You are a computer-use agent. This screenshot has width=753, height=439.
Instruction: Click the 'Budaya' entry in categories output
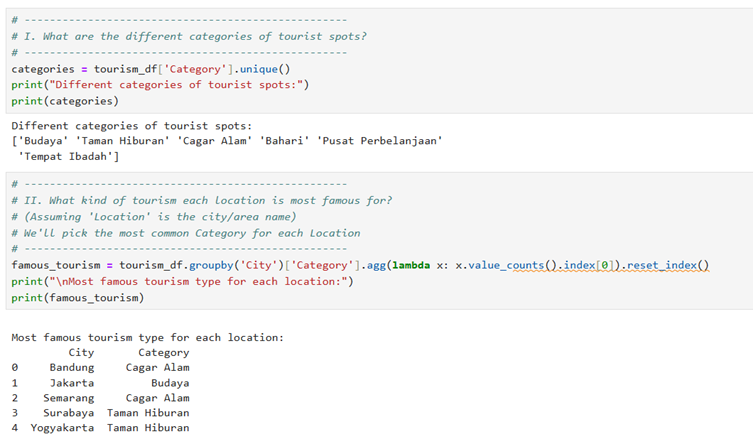pos(41,141)
